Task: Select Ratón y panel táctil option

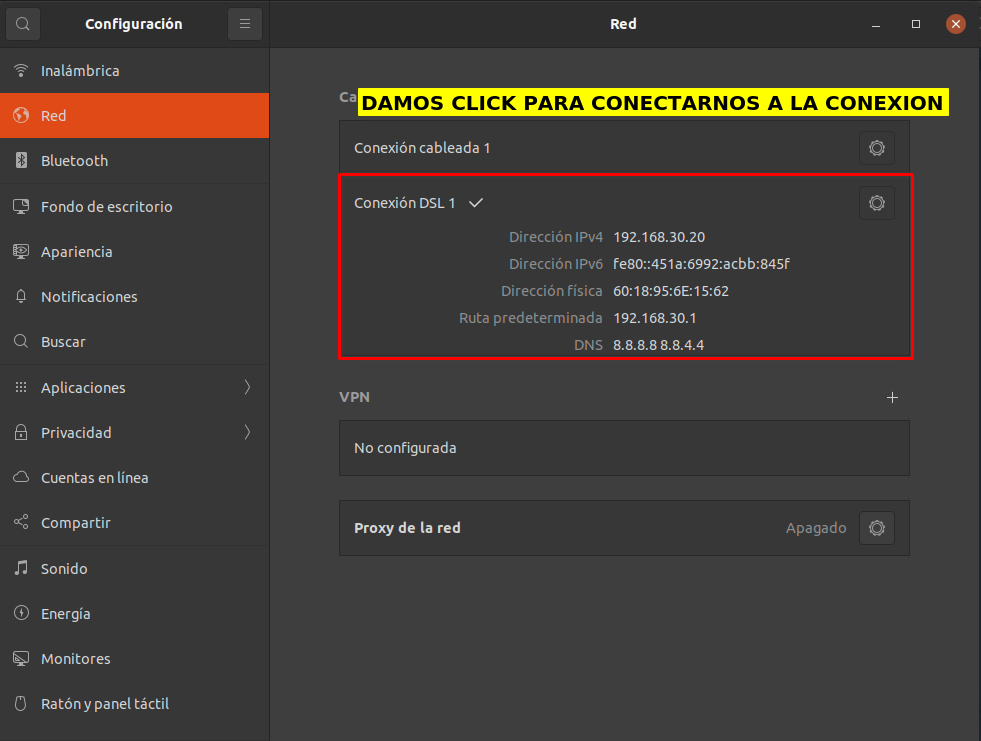Action: 104,704
